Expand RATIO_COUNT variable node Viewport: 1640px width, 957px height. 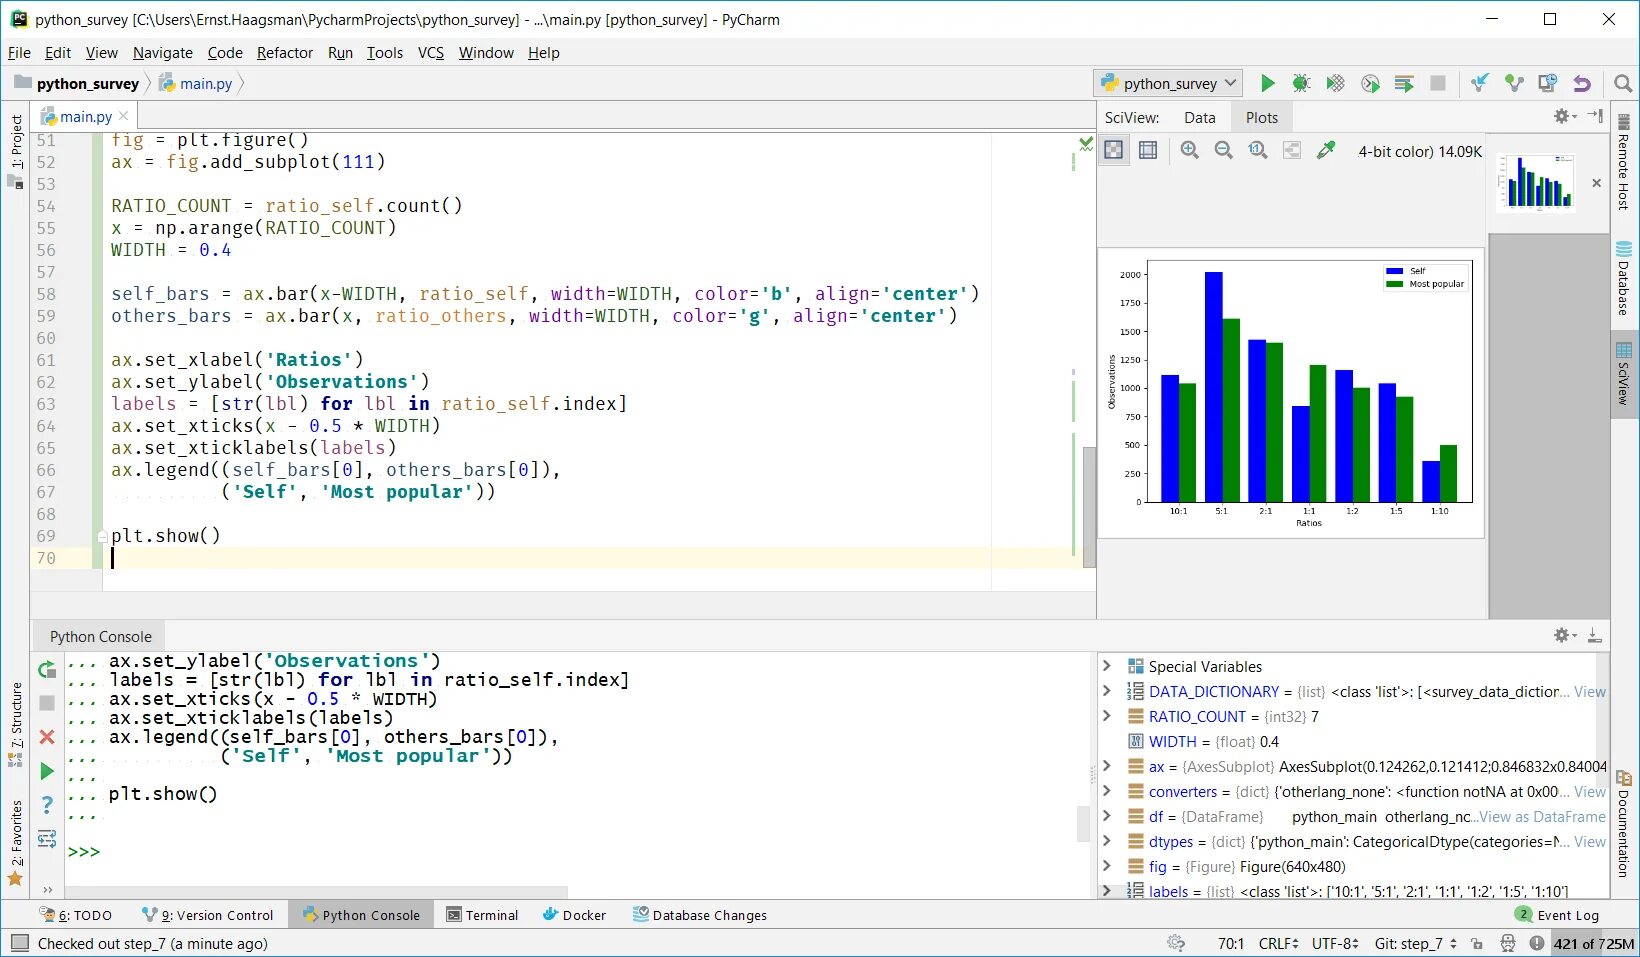1106,715
